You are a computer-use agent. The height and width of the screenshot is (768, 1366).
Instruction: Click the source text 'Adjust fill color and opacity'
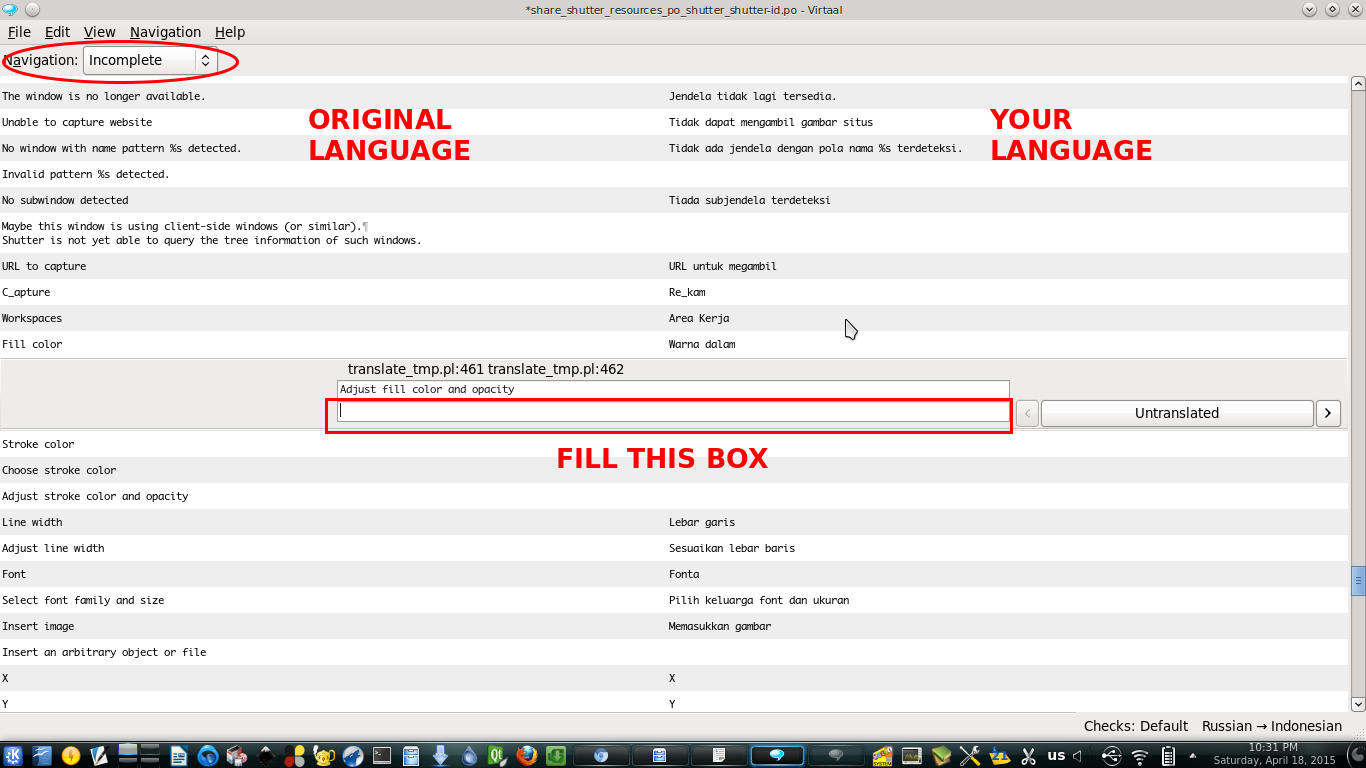pyautogui.click(x=427, y=389)
